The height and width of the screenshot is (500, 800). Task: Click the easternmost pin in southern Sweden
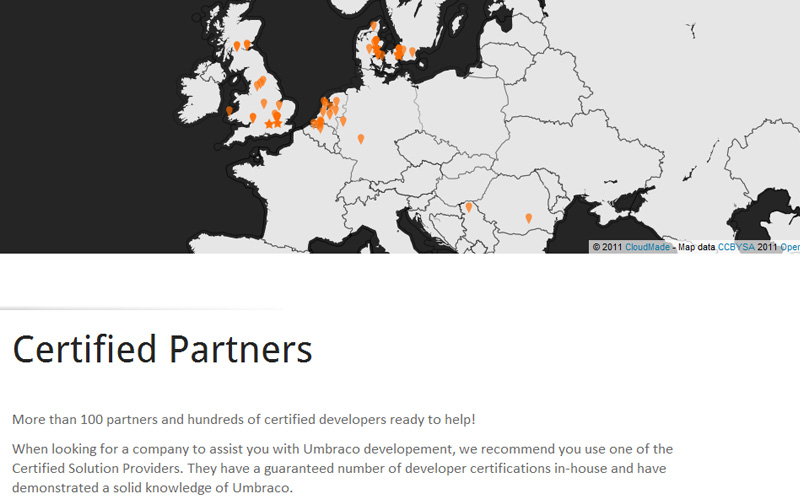coord(412,52)
